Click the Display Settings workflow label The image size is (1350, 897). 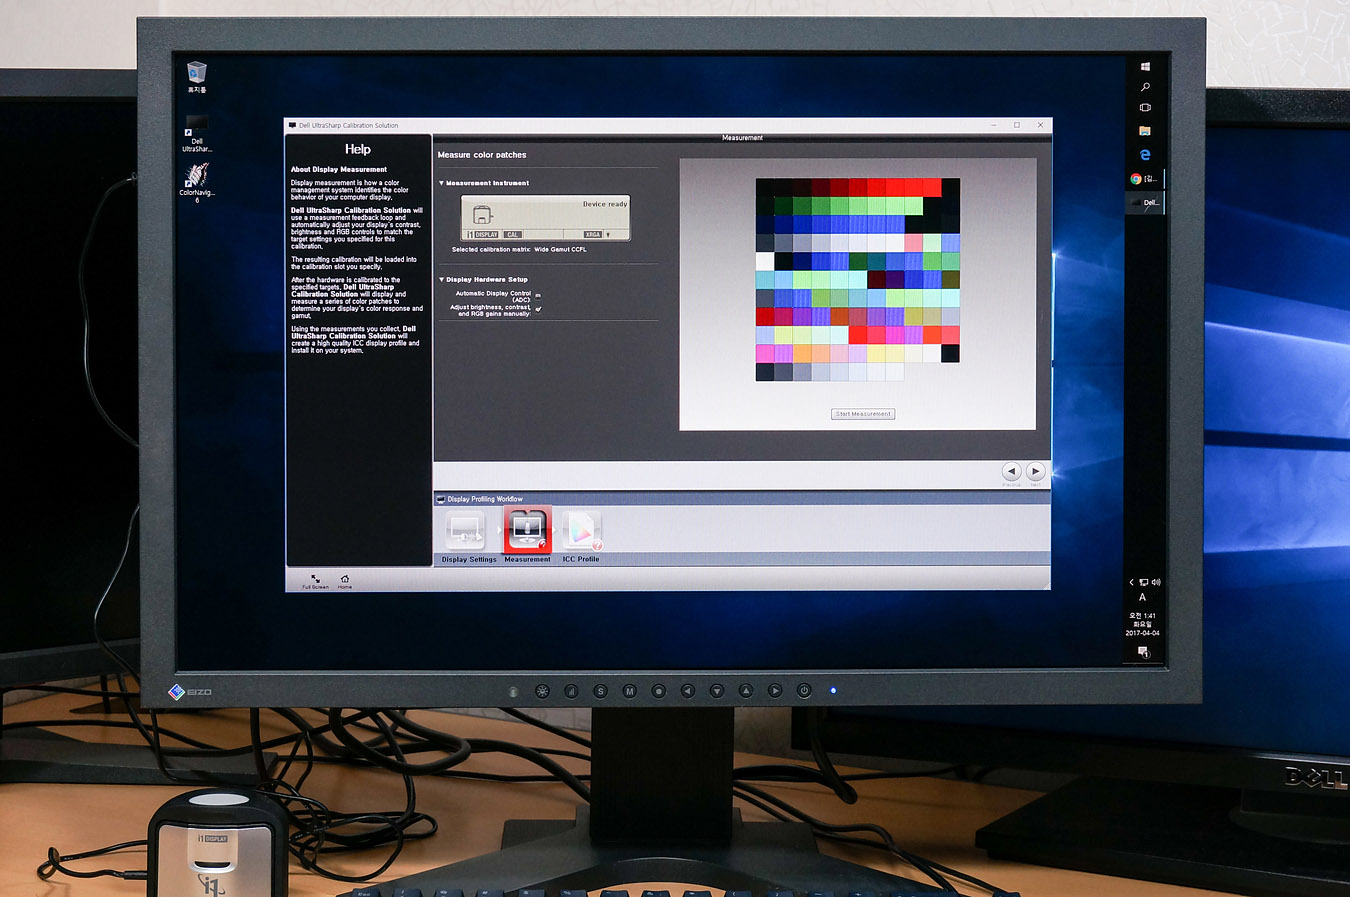[x=469, y=560]
